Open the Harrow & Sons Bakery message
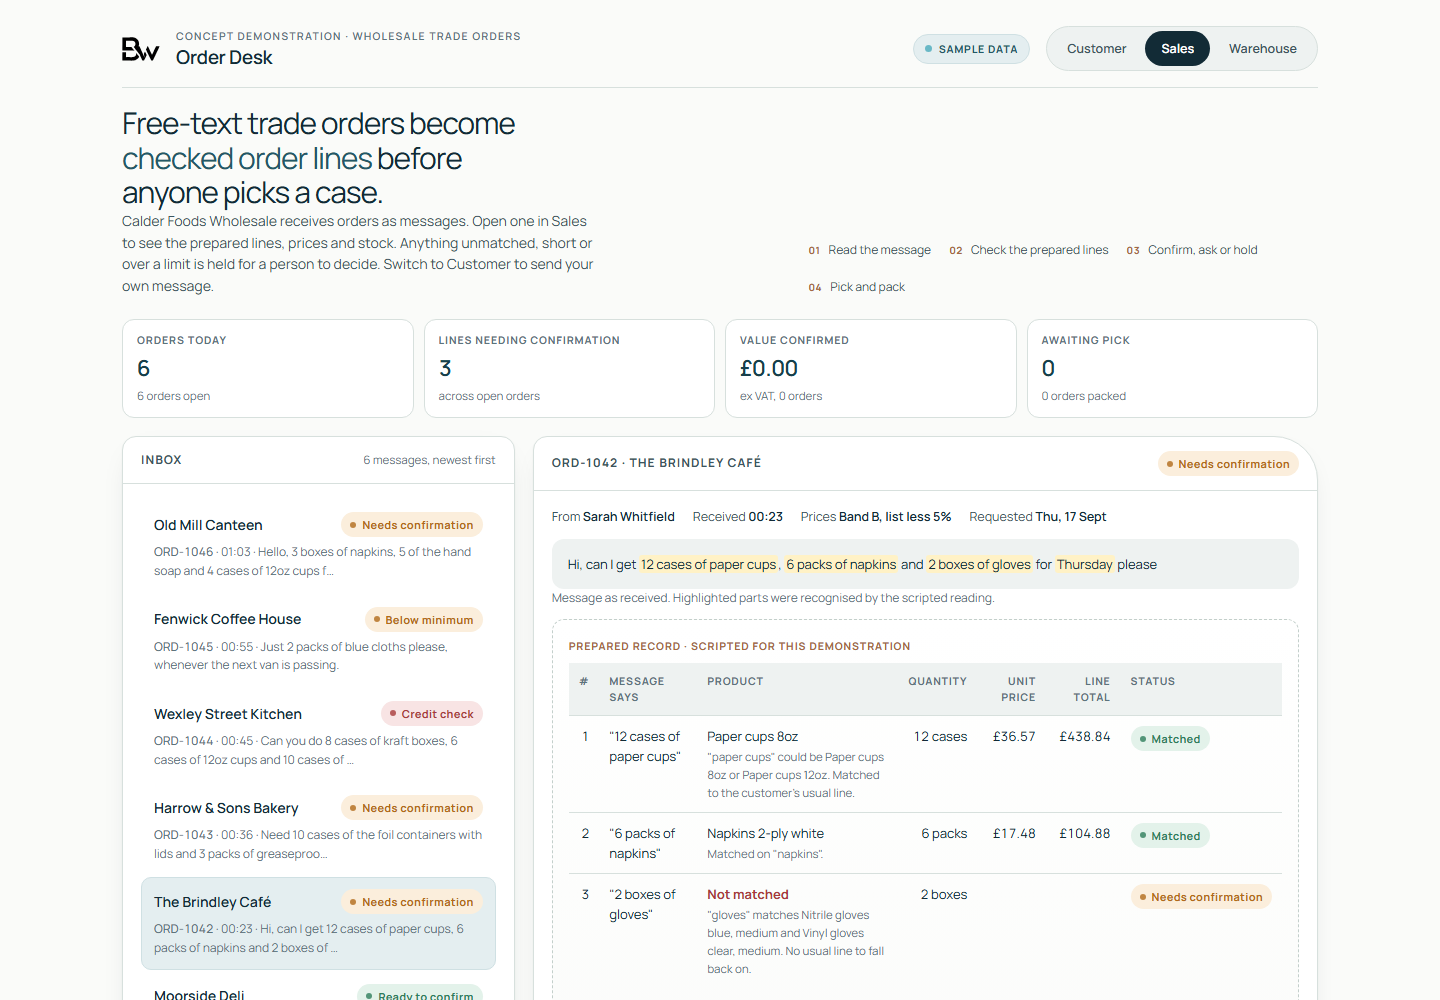This screenshot has height=1000, width=1440. 318,830
